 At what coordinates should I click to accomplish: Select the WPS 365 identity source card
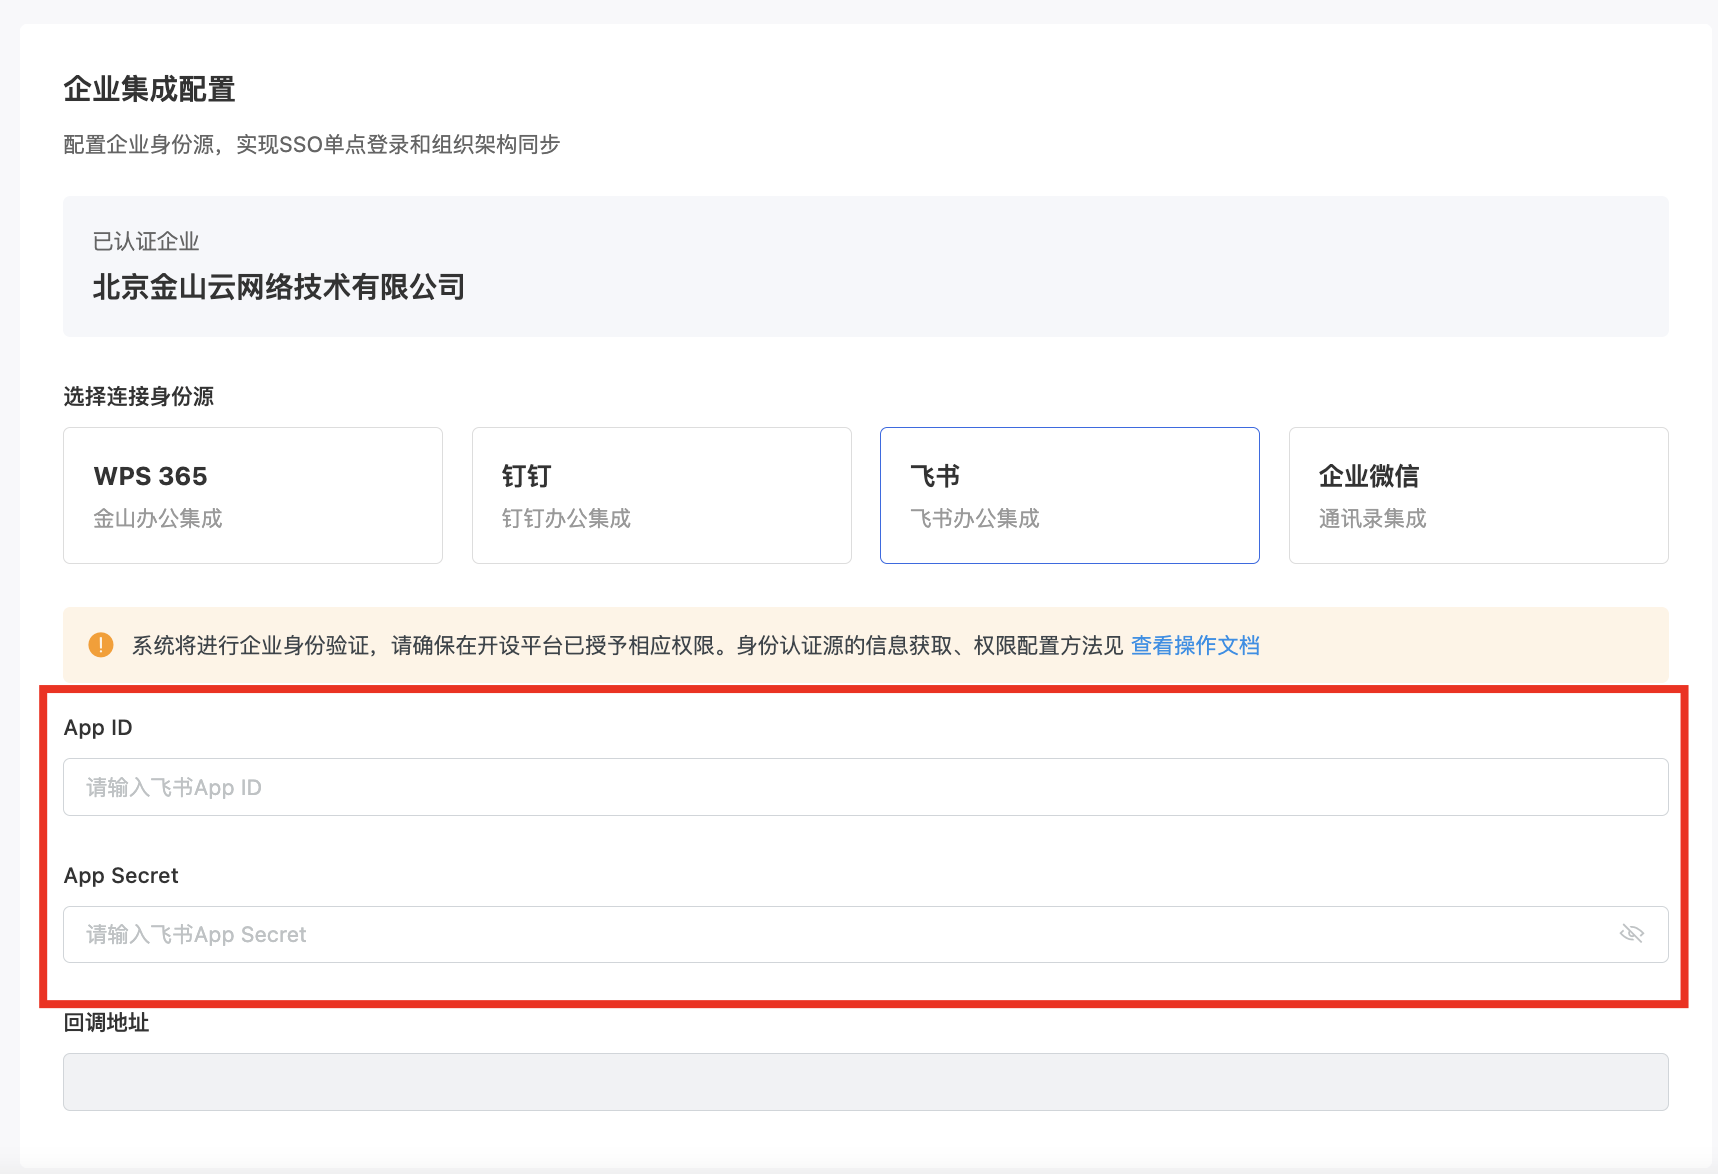click(253, 495)
